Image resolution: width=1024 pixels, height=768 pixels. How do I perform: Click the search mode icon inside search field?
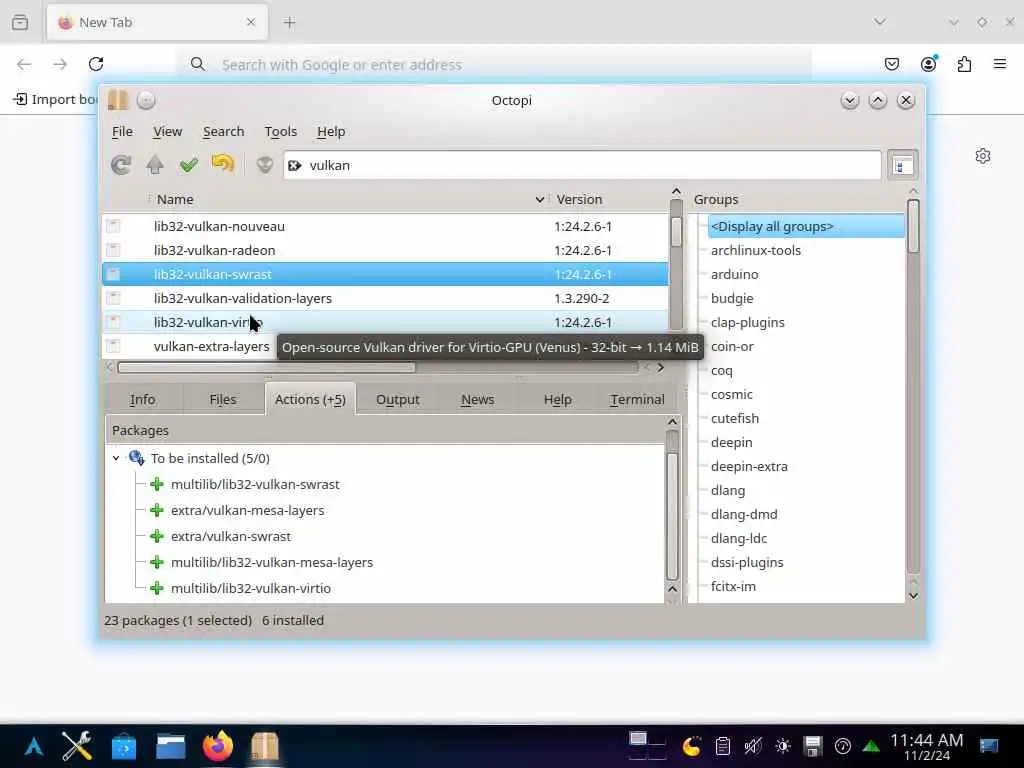295,166
